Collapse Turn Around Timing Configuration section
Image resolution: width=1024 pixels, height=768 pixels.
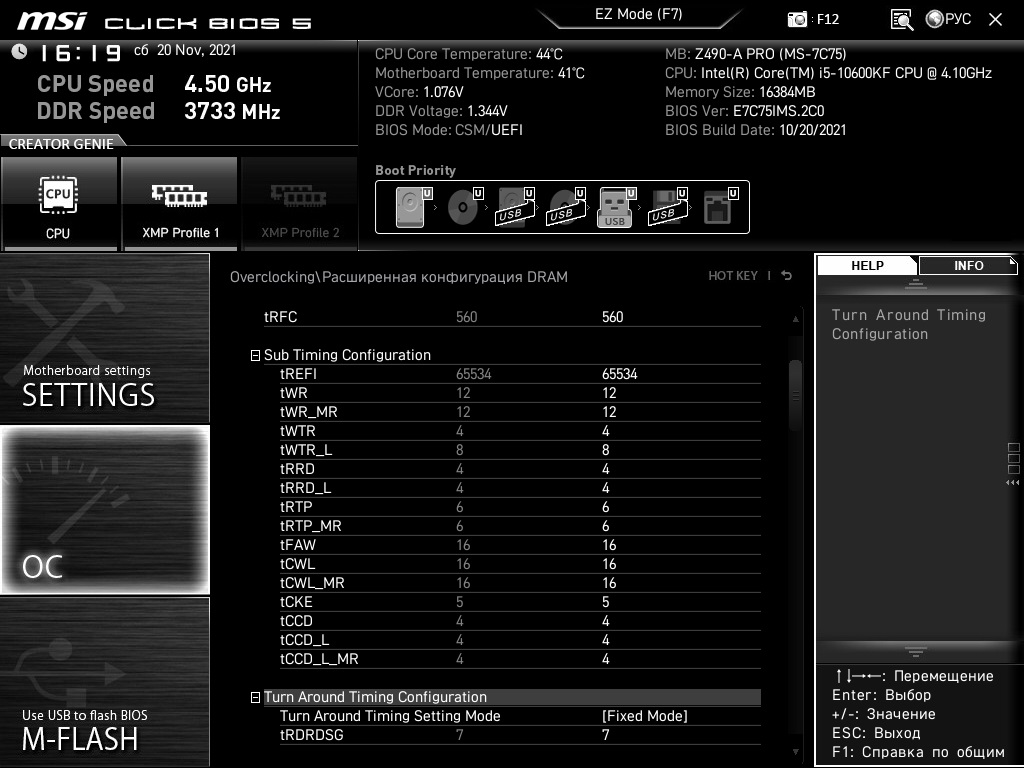click(255, 697)
